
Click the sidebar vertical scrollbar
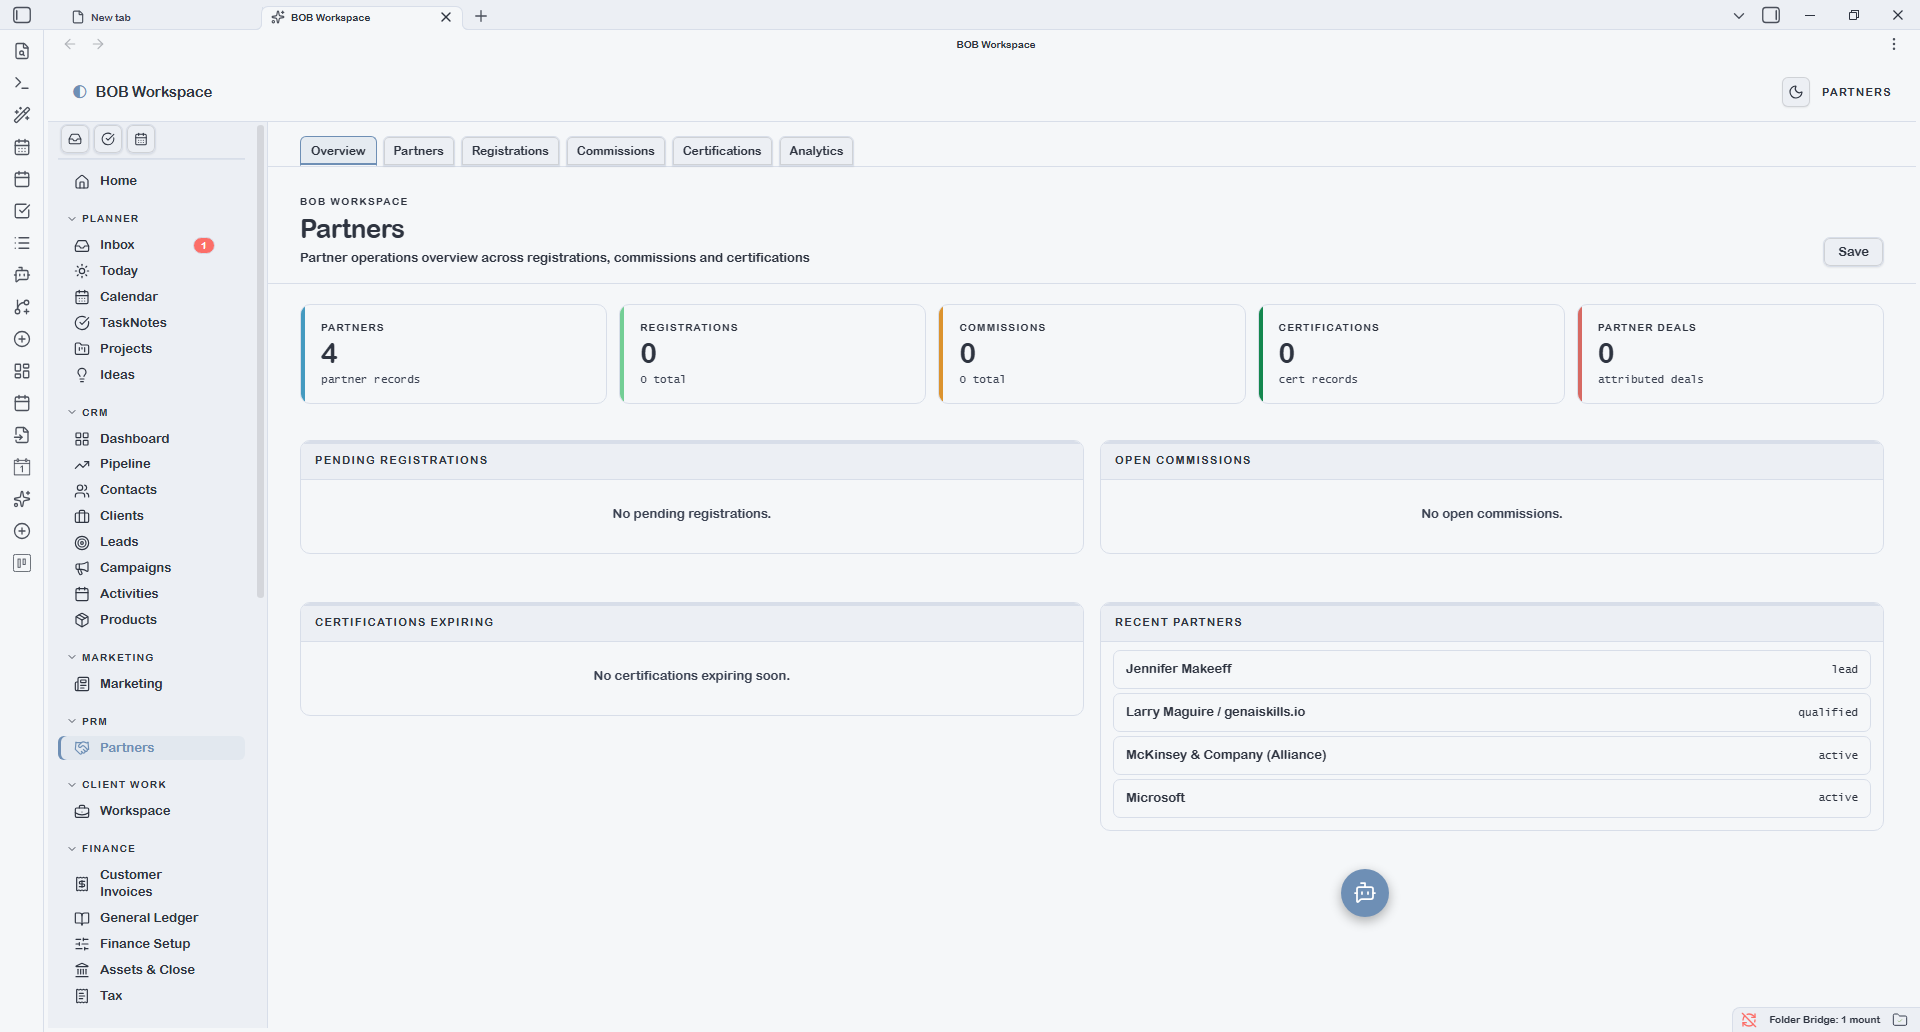pos(261,360)
